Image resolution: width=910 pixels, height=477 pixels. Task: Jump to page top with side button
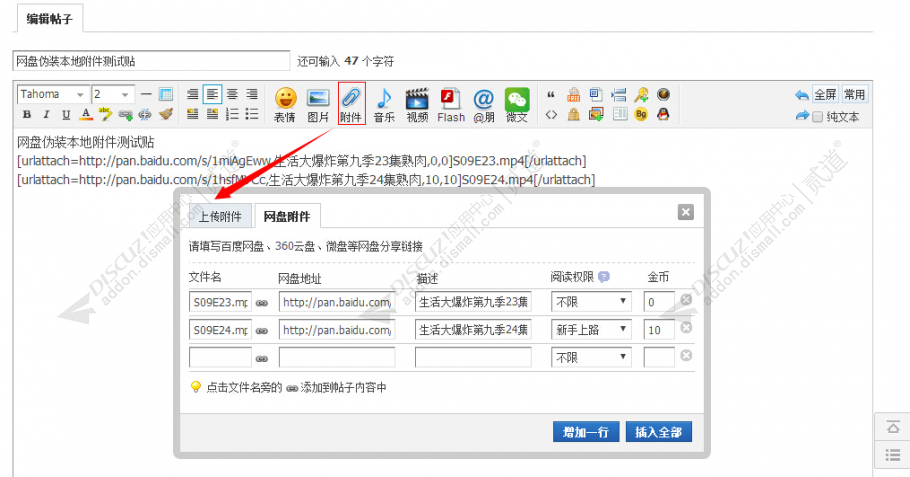893,428
